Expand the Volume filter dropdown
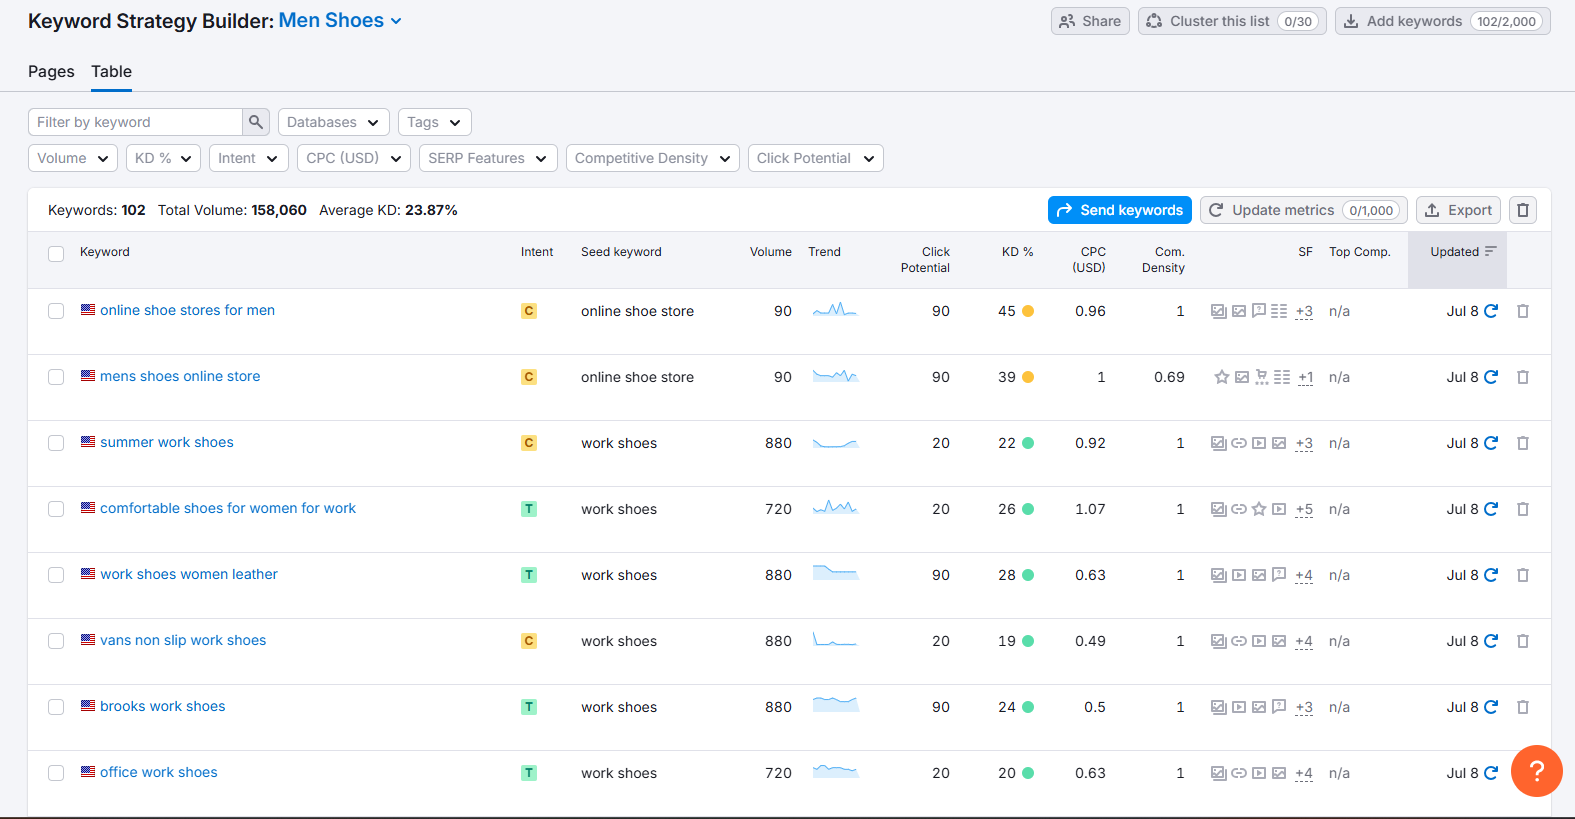Image resolution: width=1575 pixels, height=819 pixels. [73, 158]
